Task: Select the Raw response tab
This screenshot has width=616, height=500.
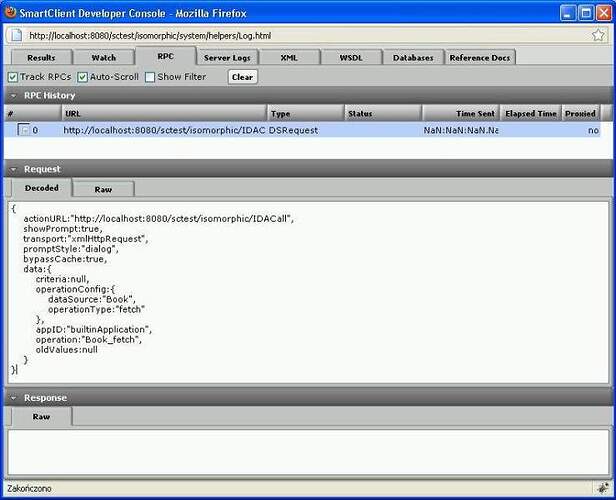Action: (41, 416)
